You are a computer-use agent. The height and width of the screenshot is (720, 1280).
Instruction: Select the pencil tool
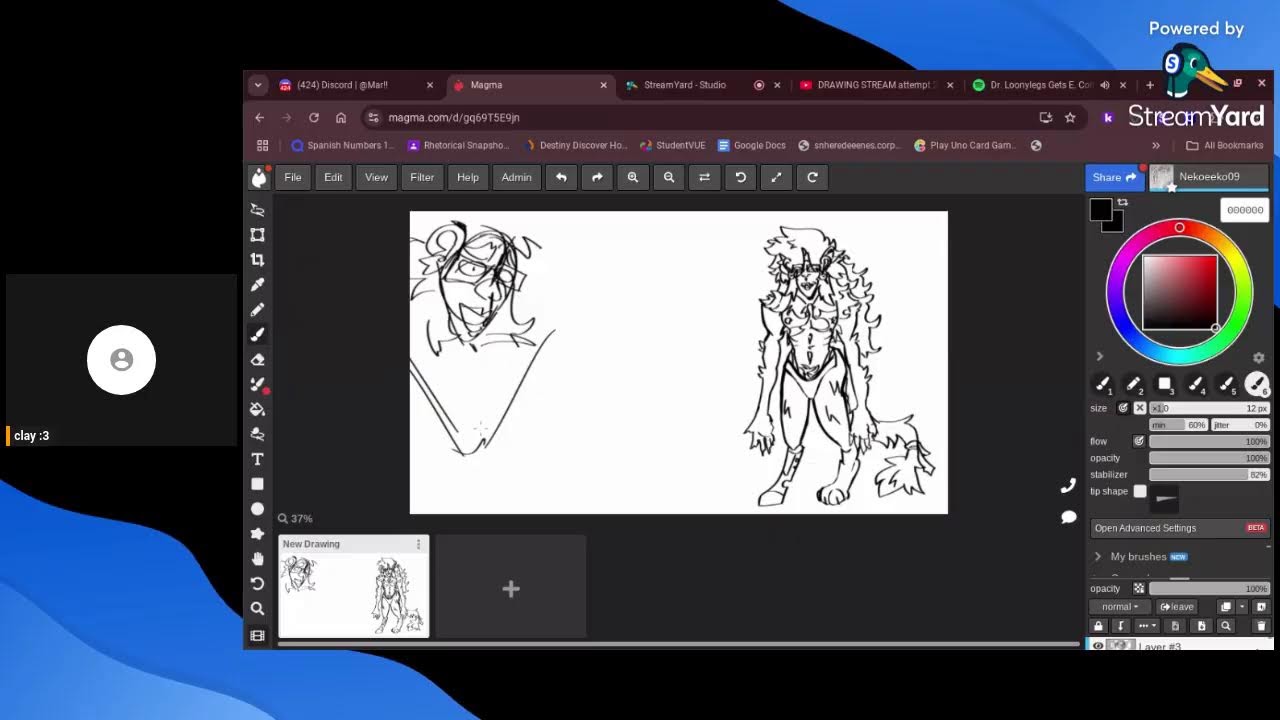click(257, 310)
